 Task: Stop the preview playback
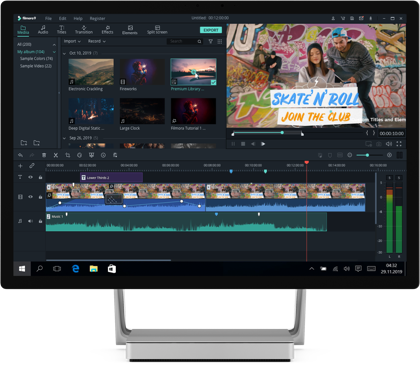[x=243, y=144]
